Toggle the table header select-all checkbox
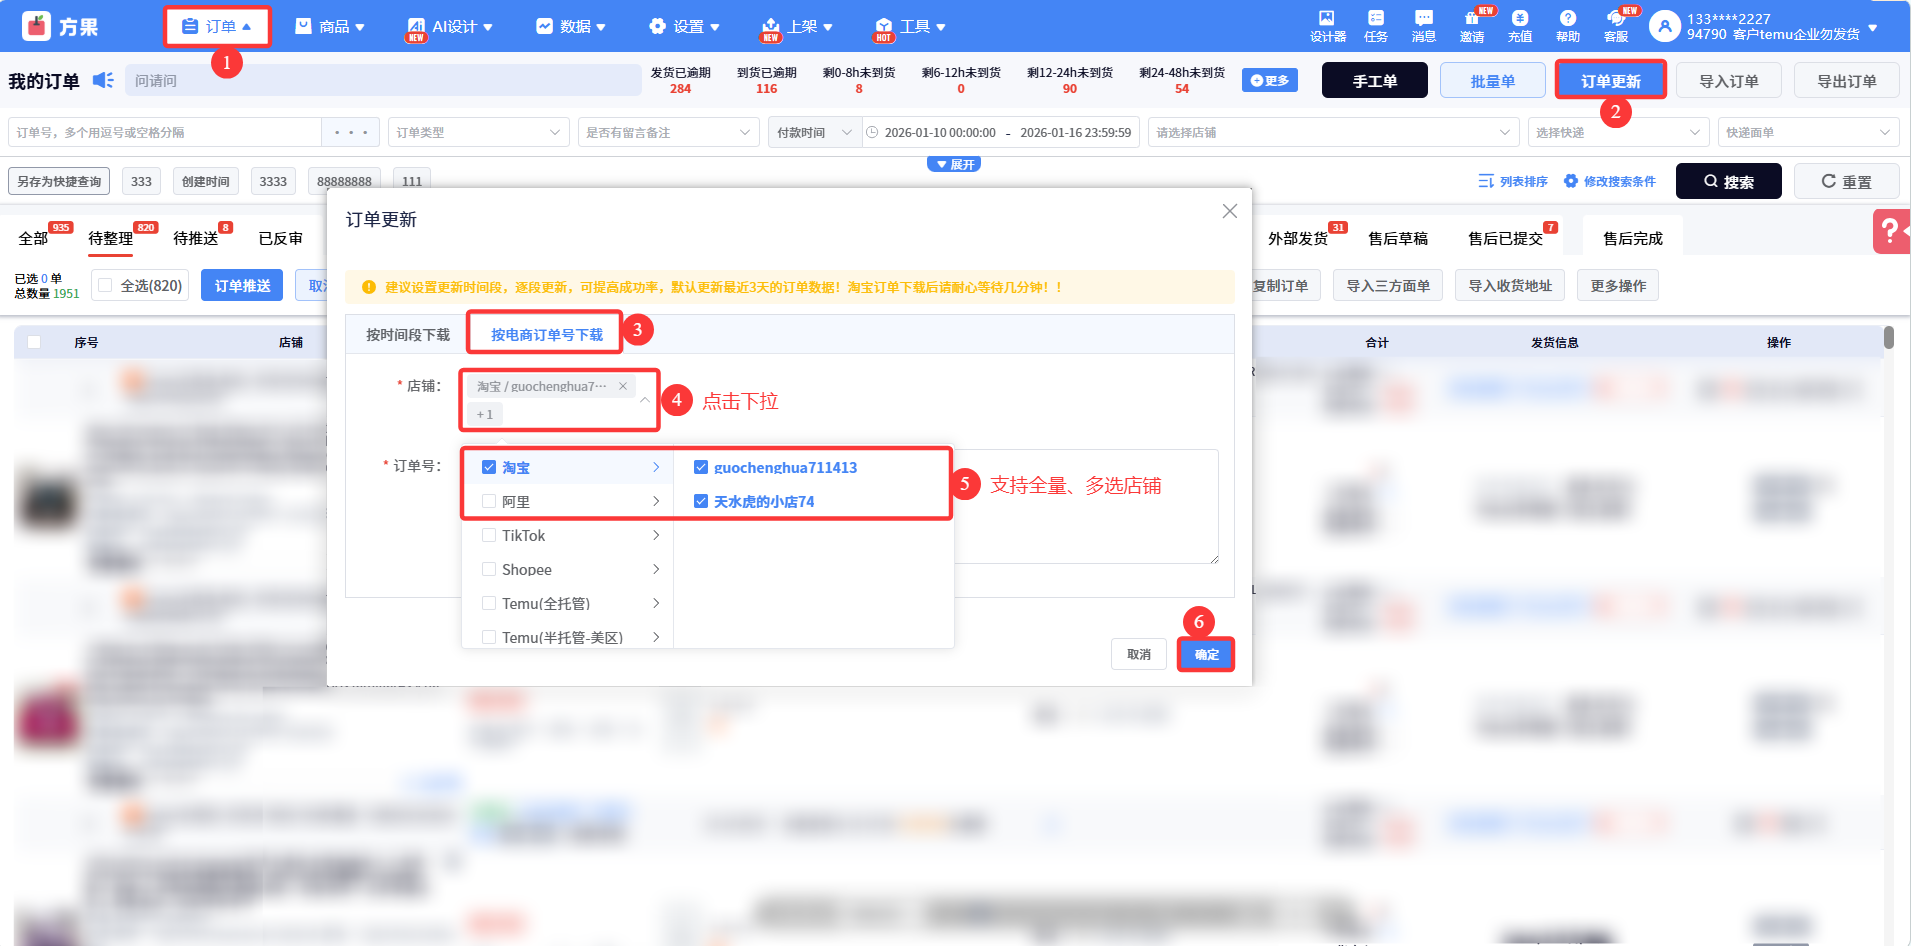 point(34,342)
